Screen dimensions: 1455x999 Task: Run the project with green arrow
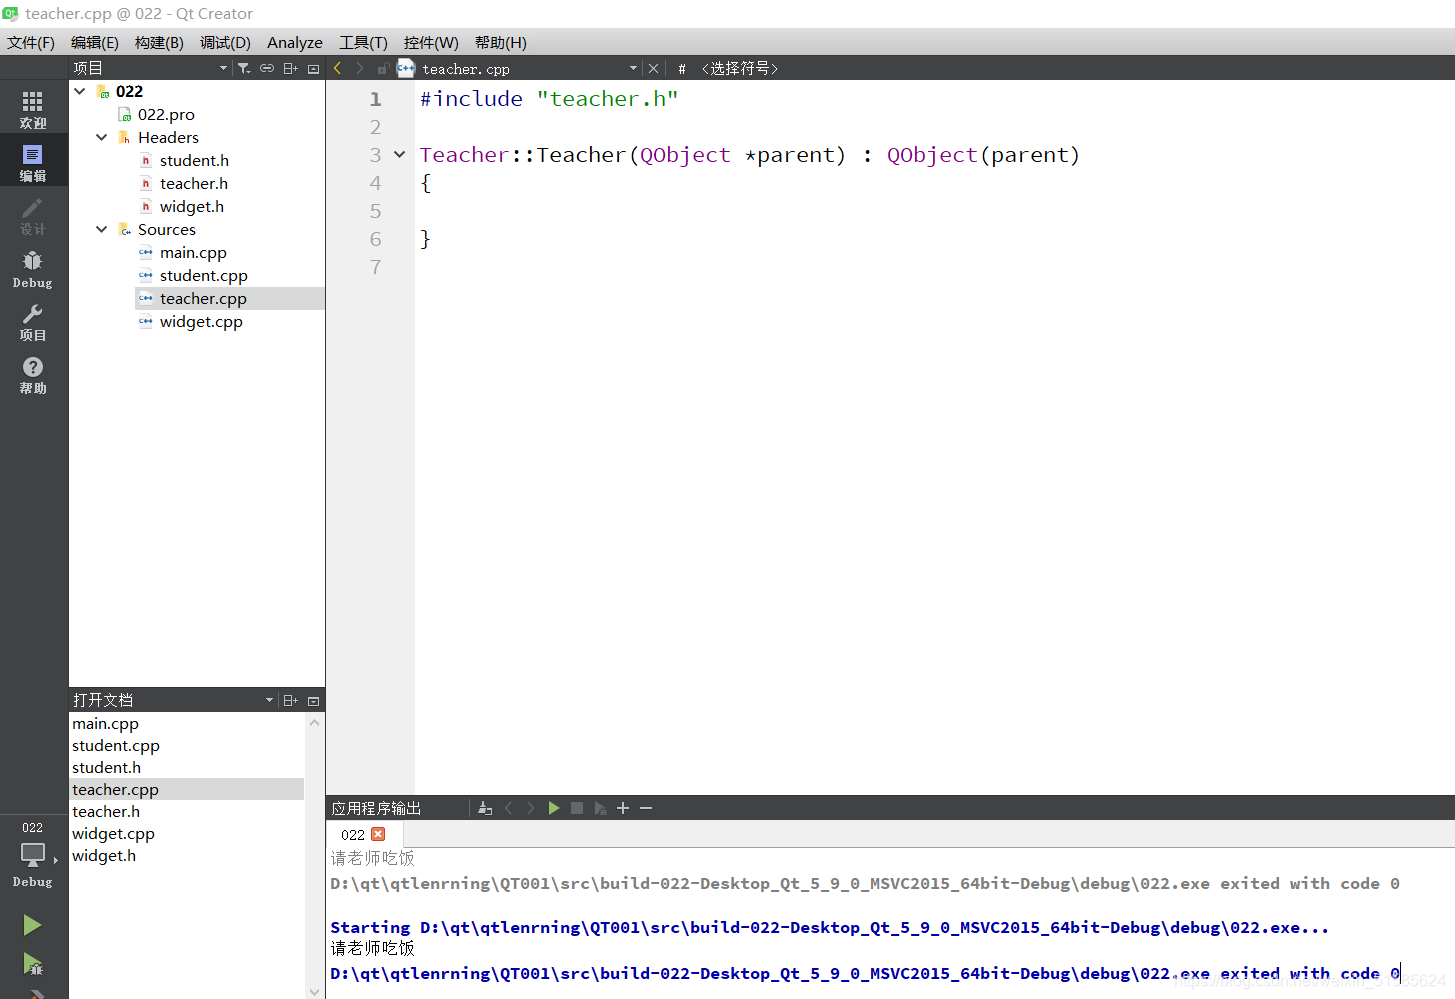click(x=33, y=925)
